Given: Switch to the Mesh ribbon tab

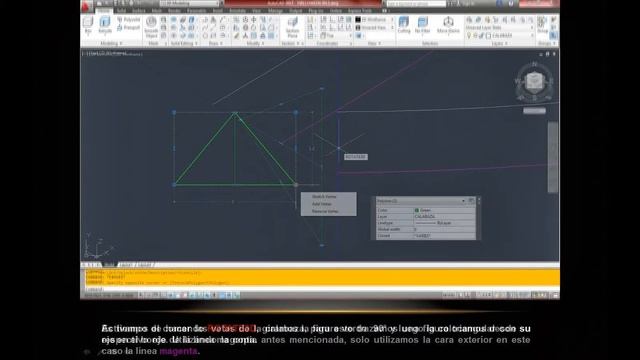Looking at the screenshot, I should tap(157, 11).
